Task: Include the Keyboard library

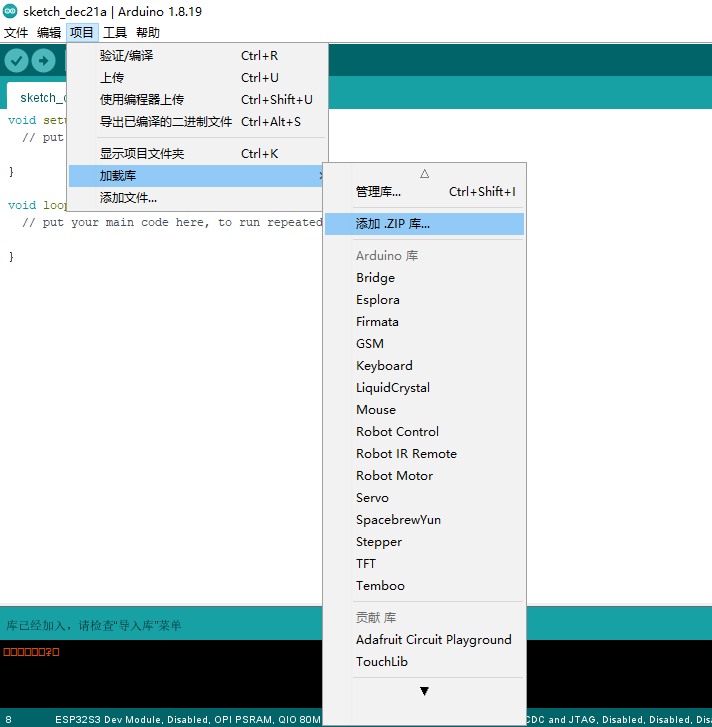Action: click(x=424, y=366)
